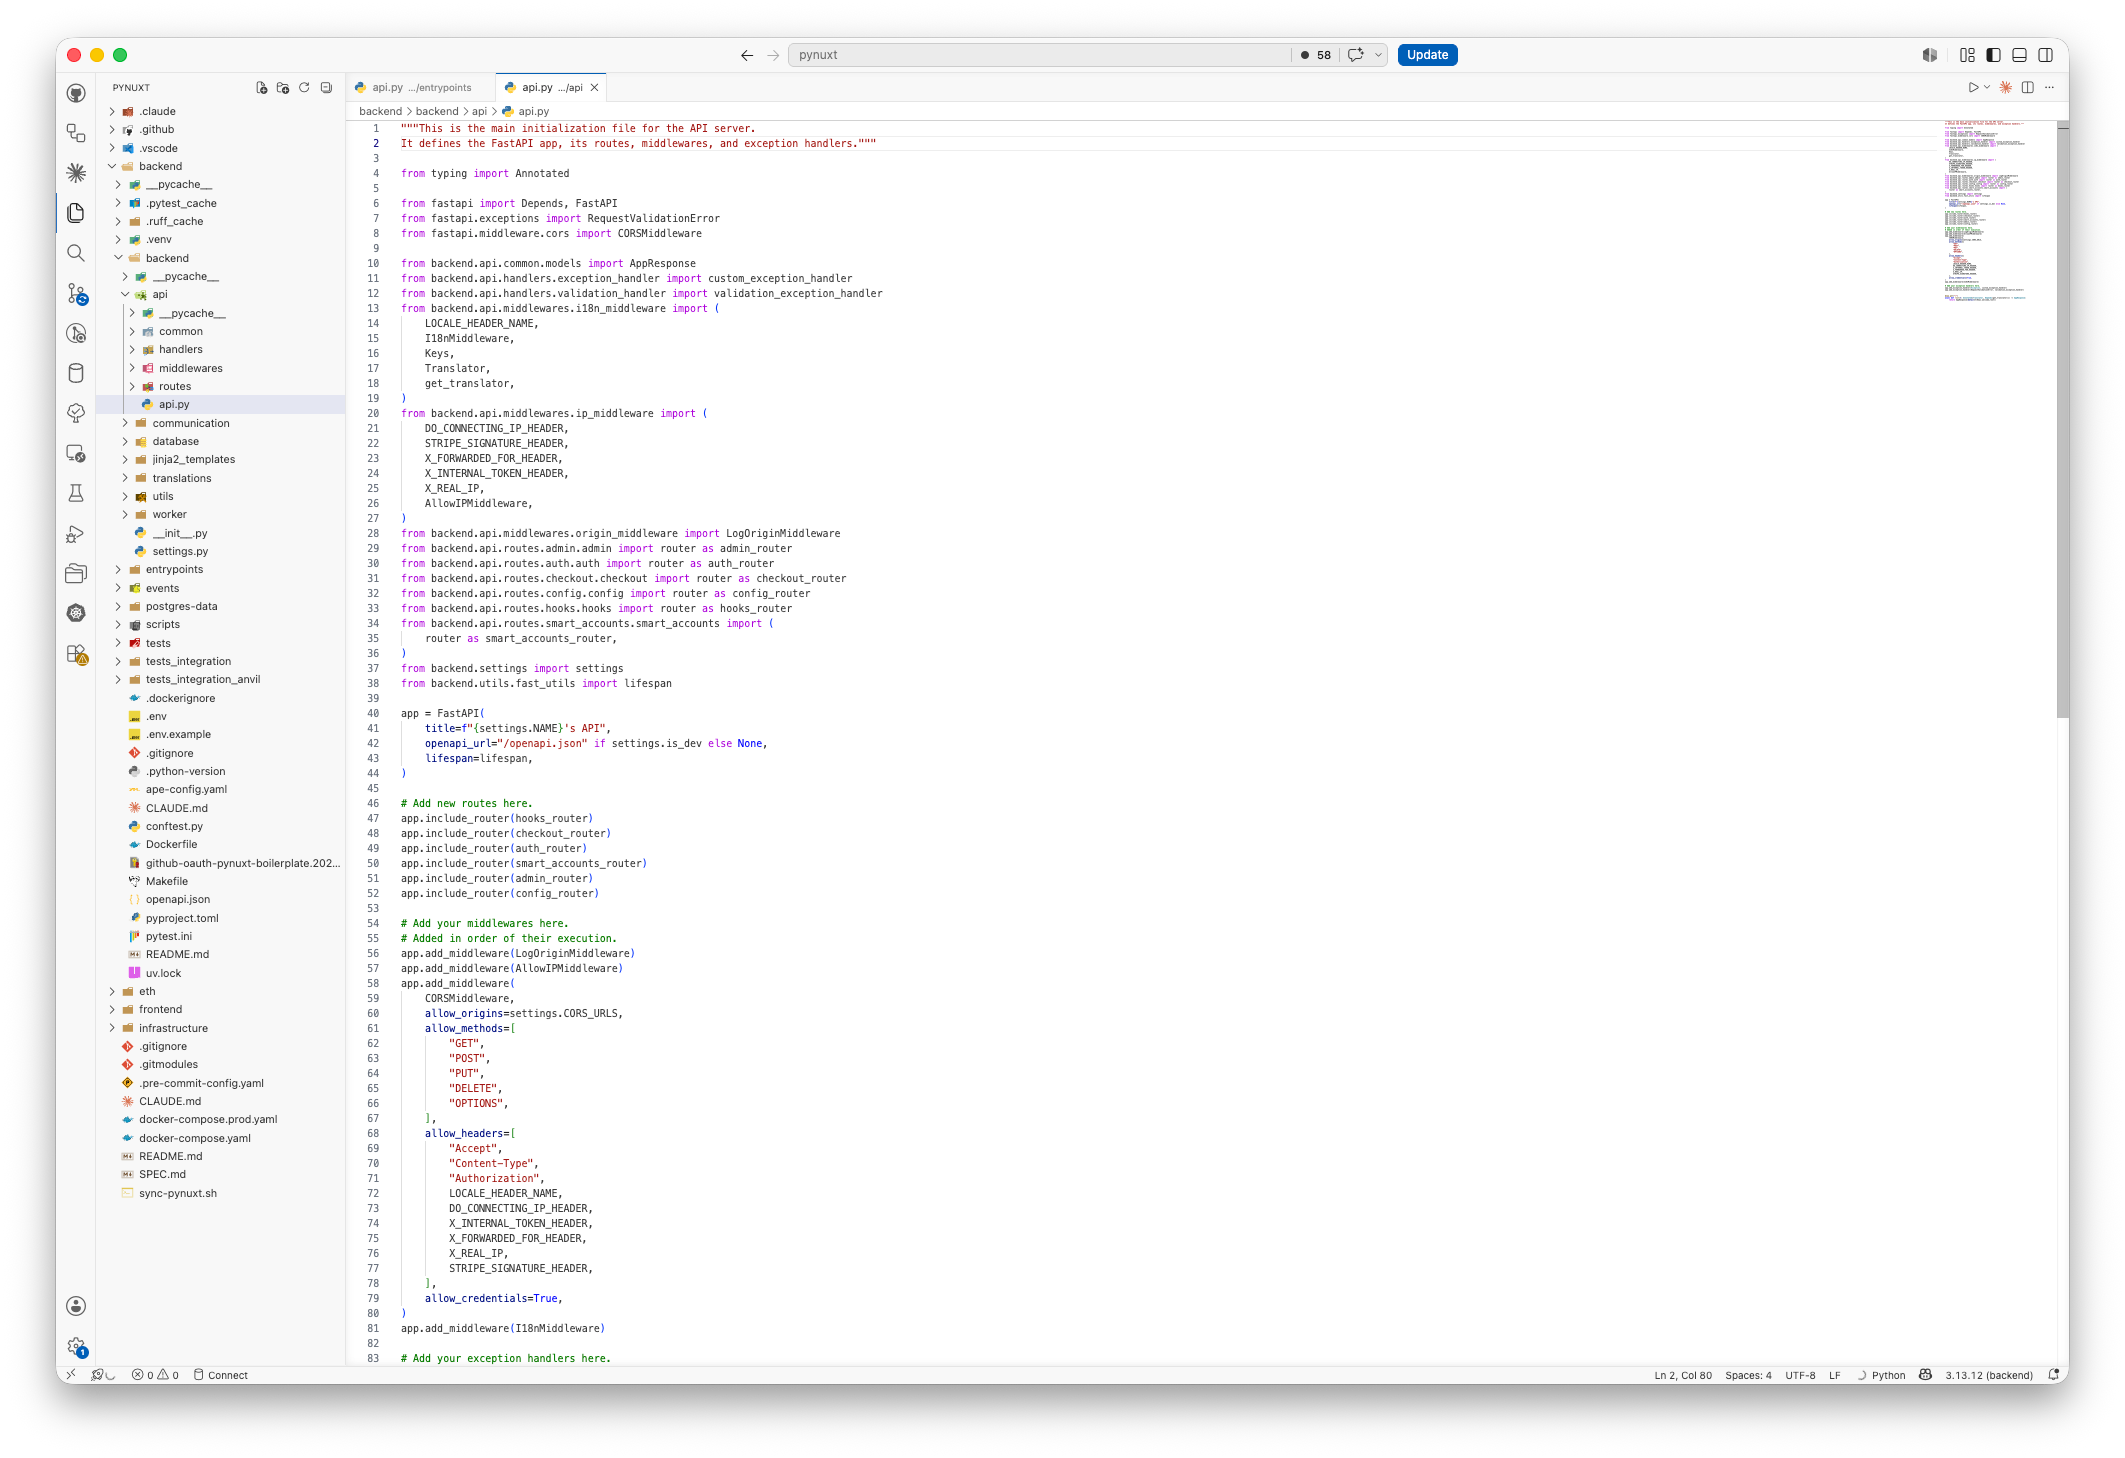Open the chat dropdown chevron in title bar
The height and width of the screenshot is (1458, 2125).
coord(1378,55)
